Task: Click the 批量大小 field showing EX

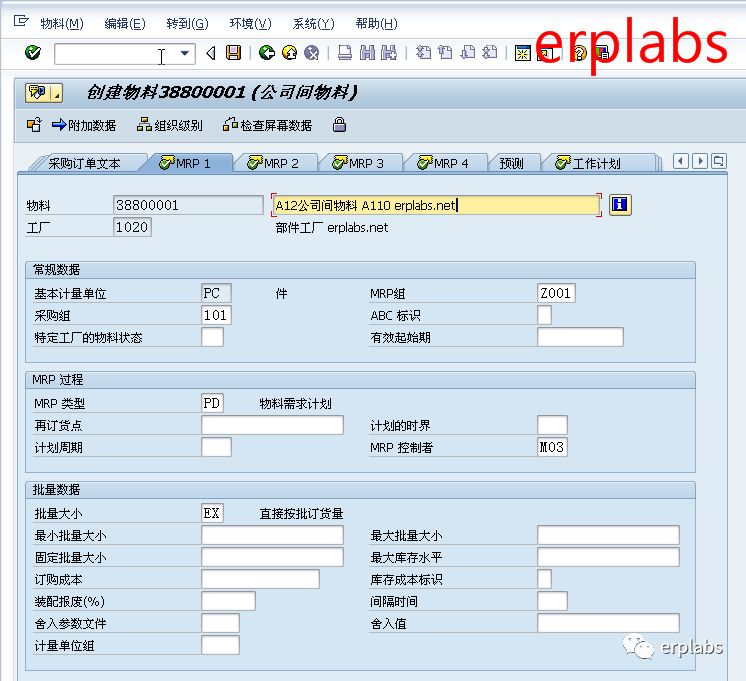Action: coord(212,513)
